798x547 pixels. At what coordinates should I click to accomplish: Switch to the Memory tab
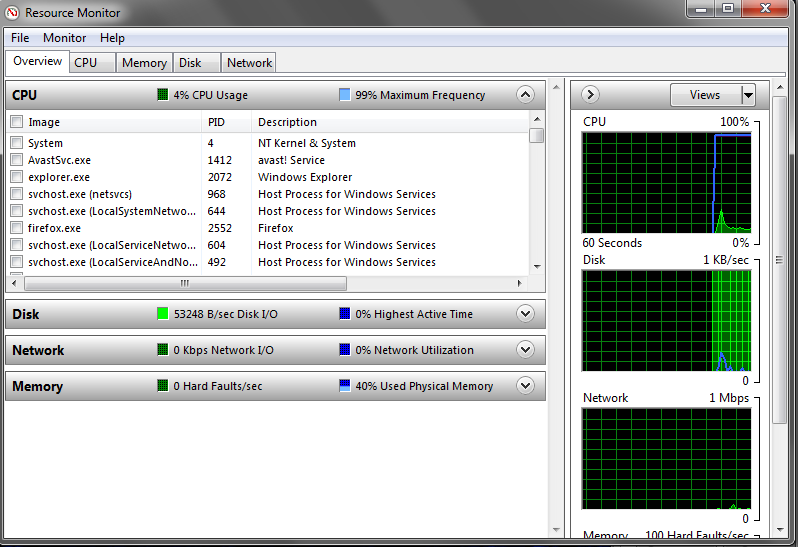(x=145, y=63)
